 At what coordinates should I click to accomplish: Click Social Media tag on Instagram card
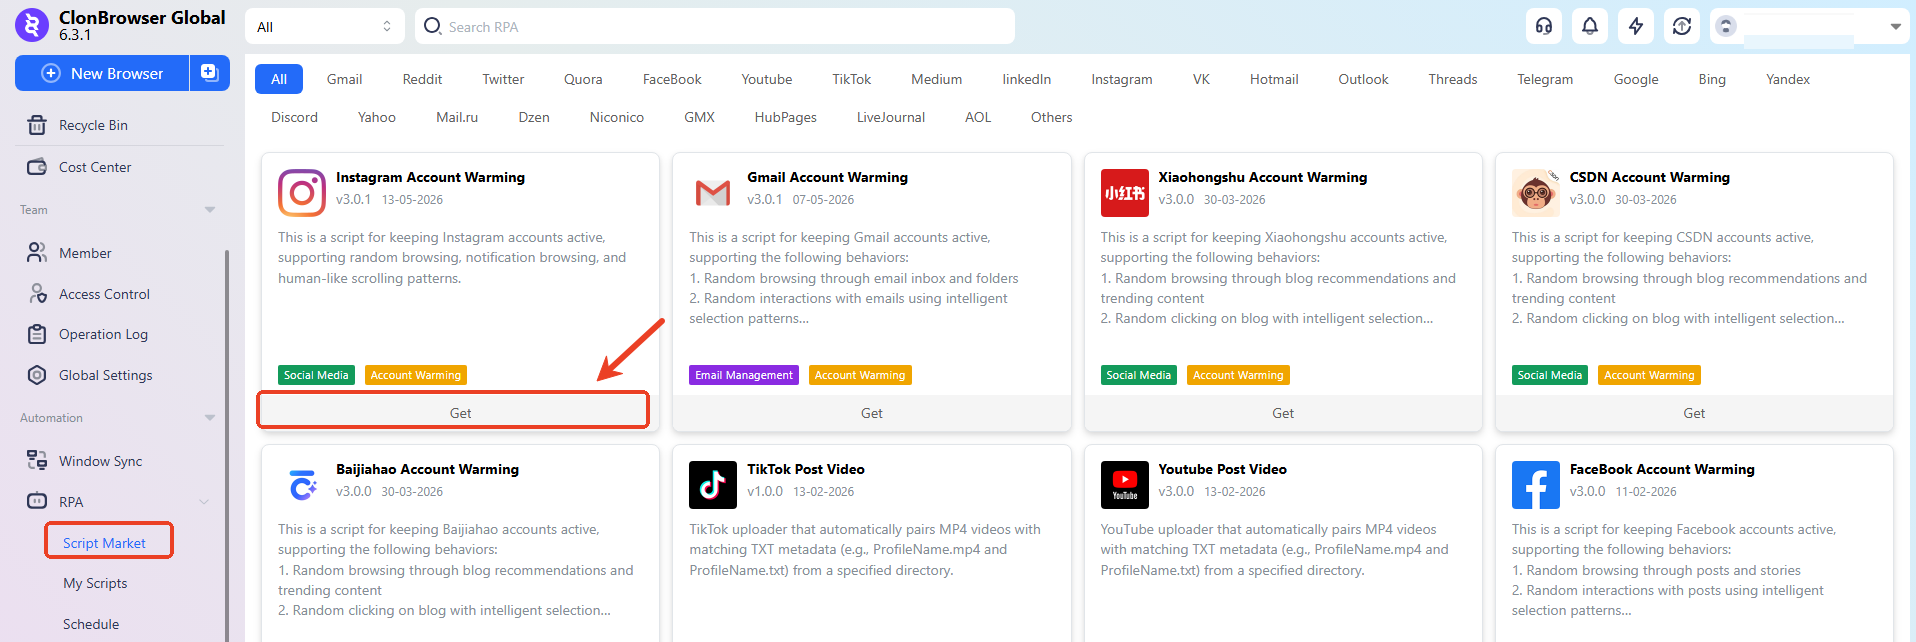pos(316,375)
